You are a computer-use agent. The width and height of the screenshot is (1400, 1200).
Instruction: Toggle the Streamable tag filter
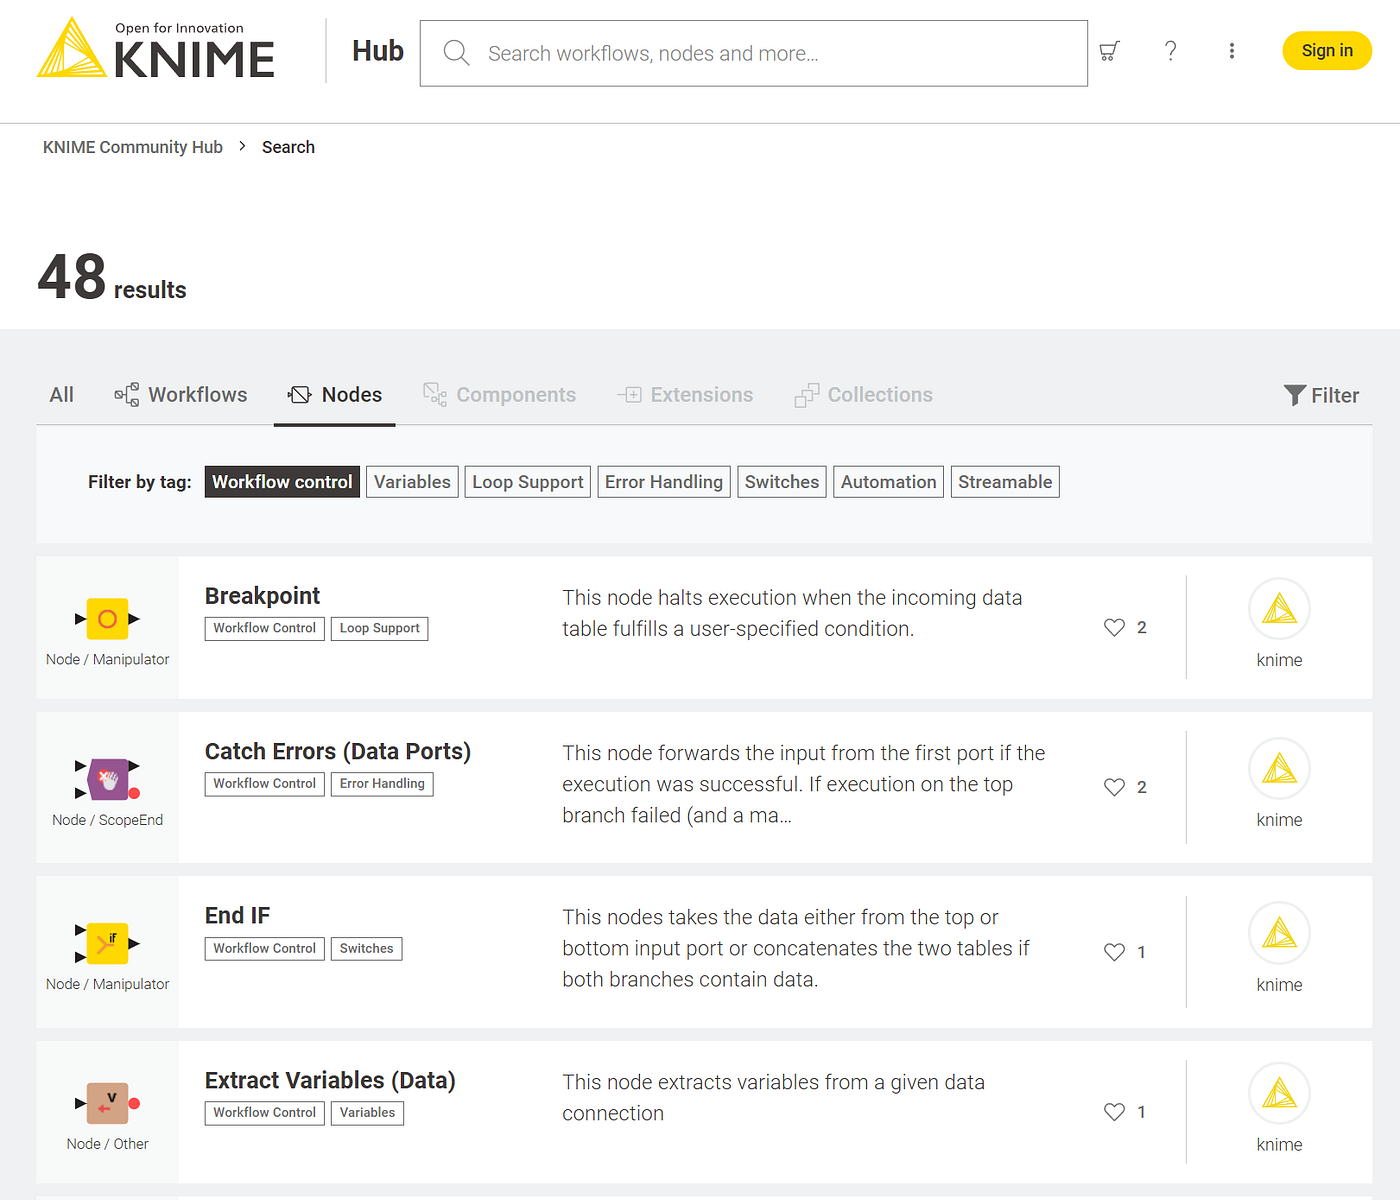click(1005, 482)
